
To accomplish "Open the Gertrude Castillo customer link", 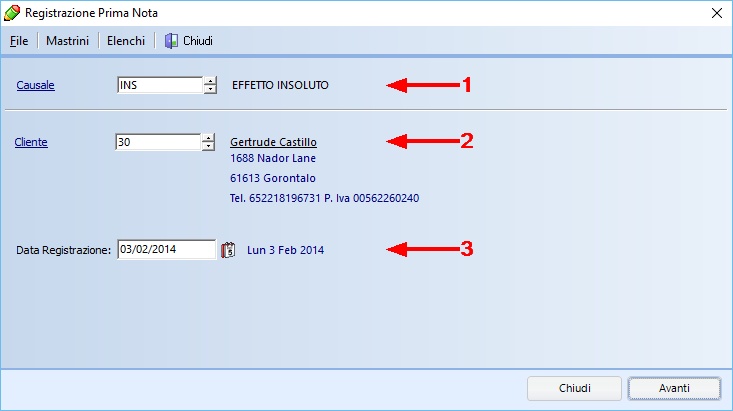I will coord(273,143).
